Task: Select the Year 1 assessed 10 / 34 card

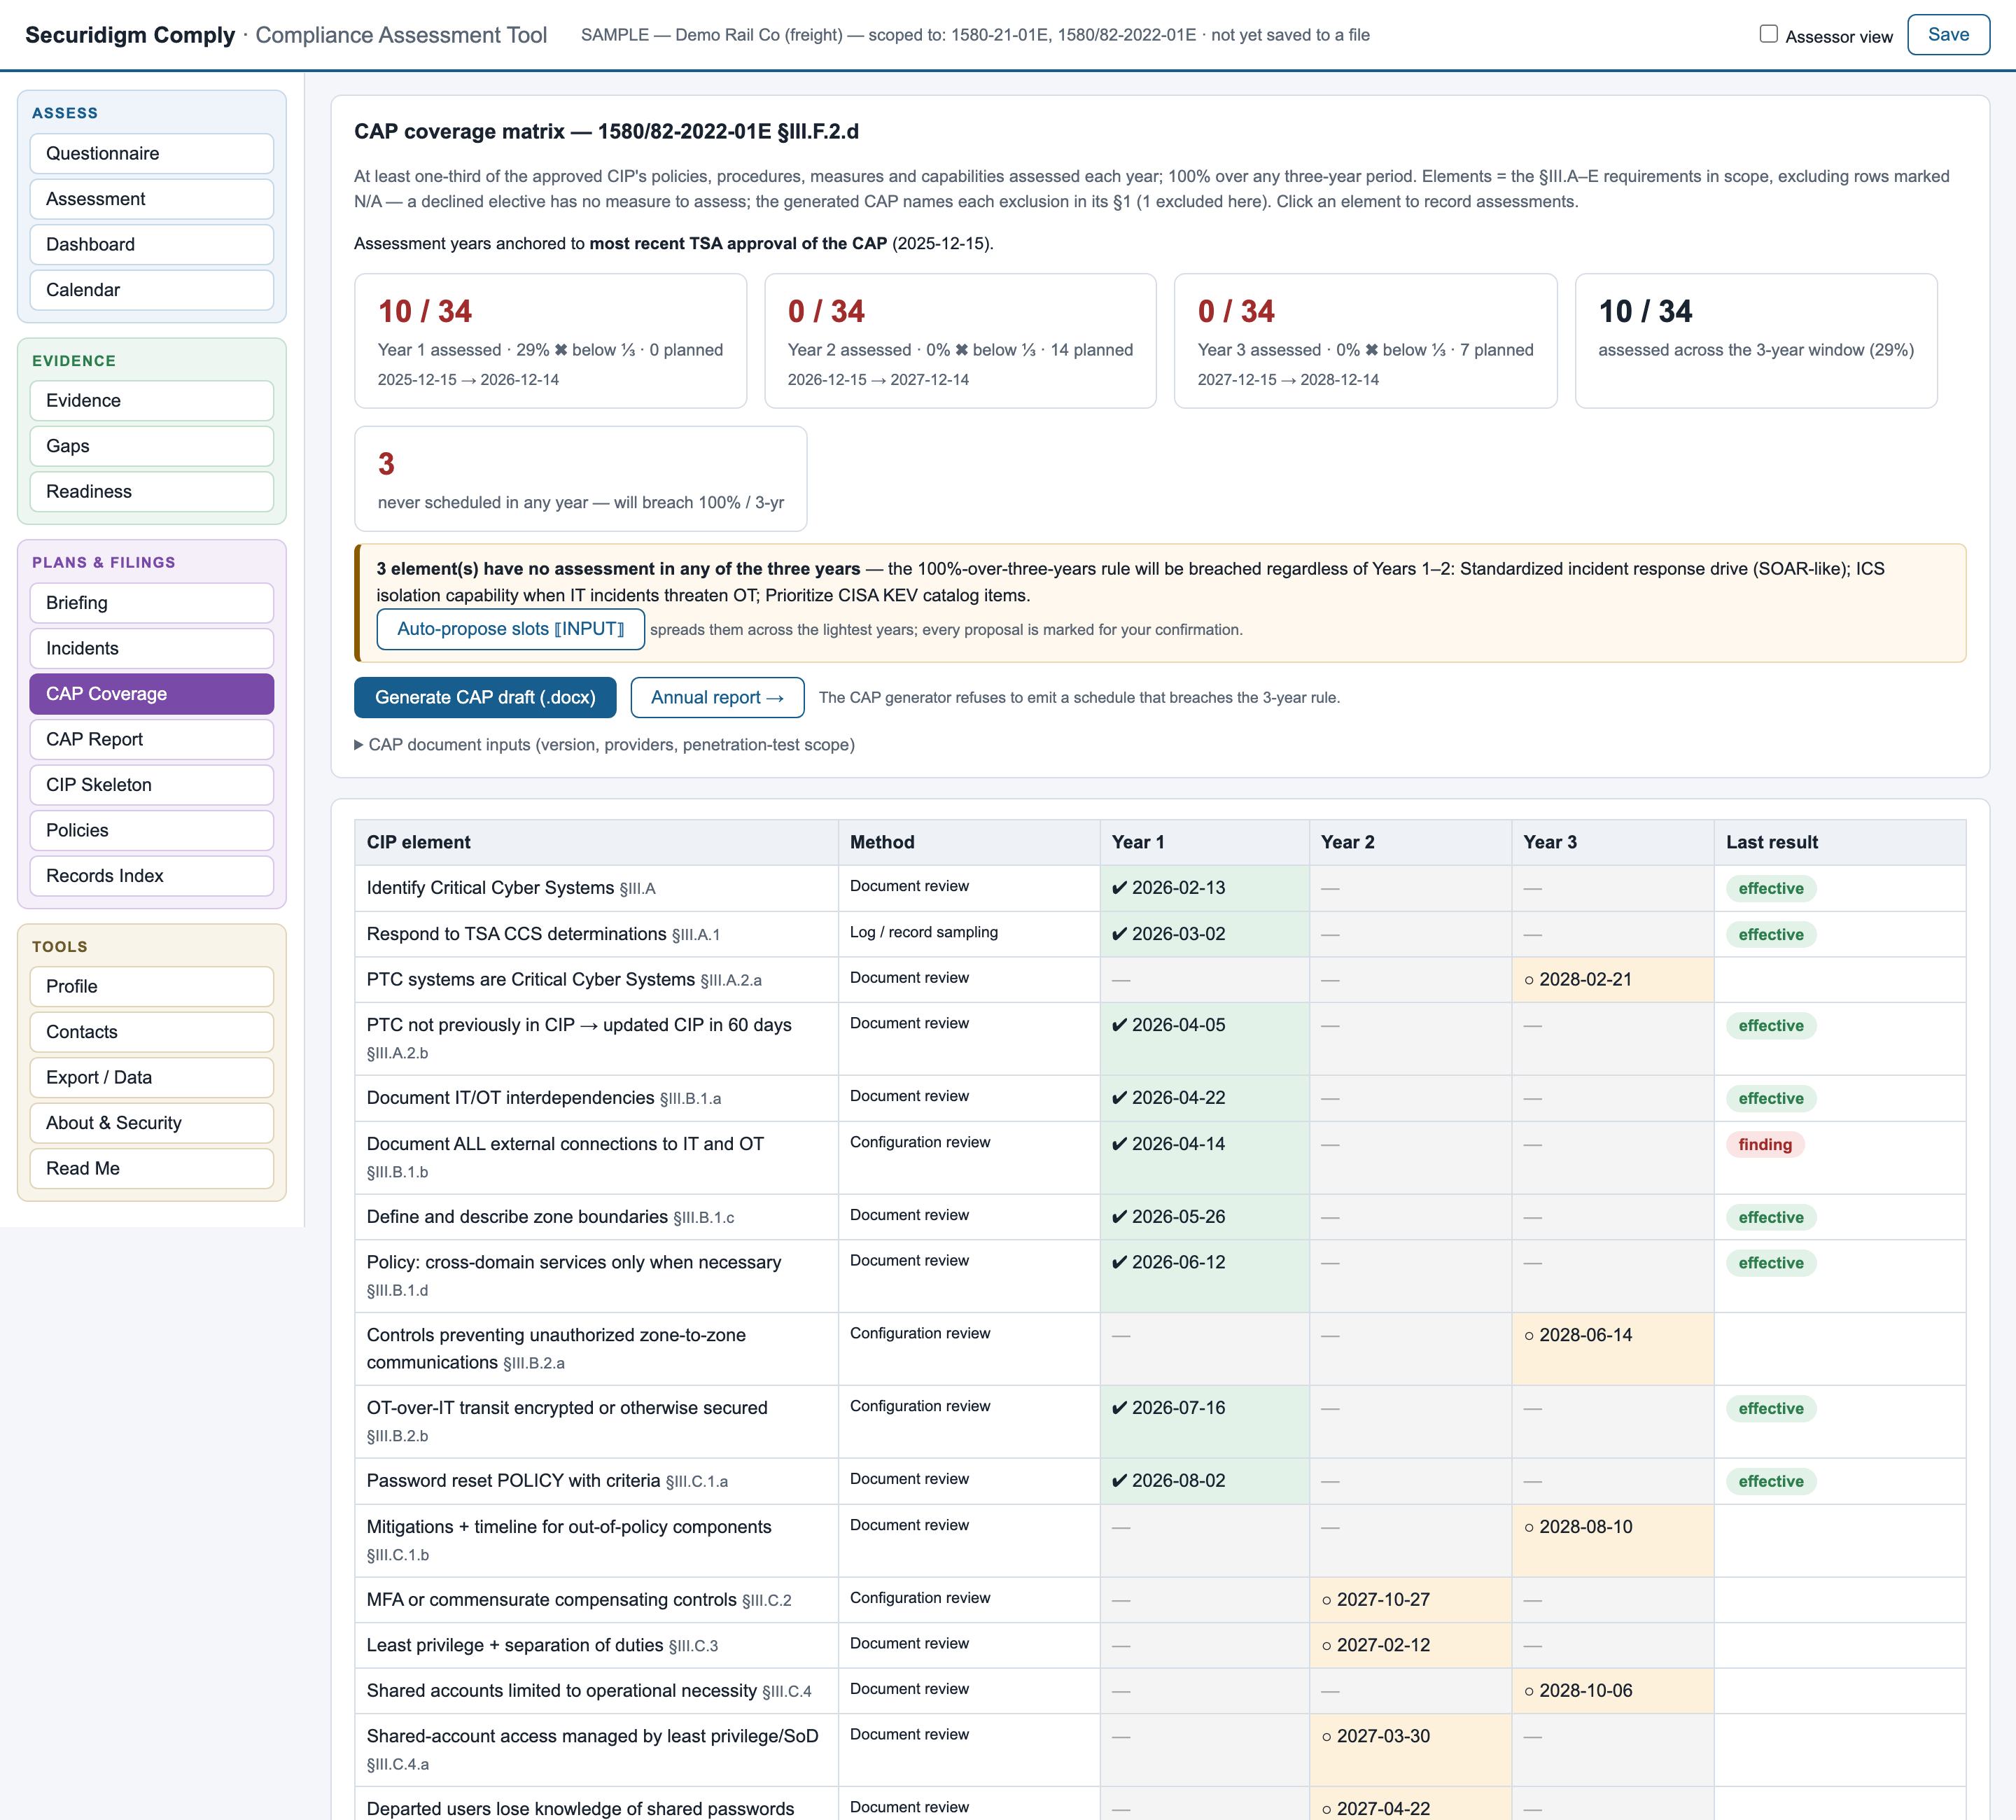Action: [550, 341]
